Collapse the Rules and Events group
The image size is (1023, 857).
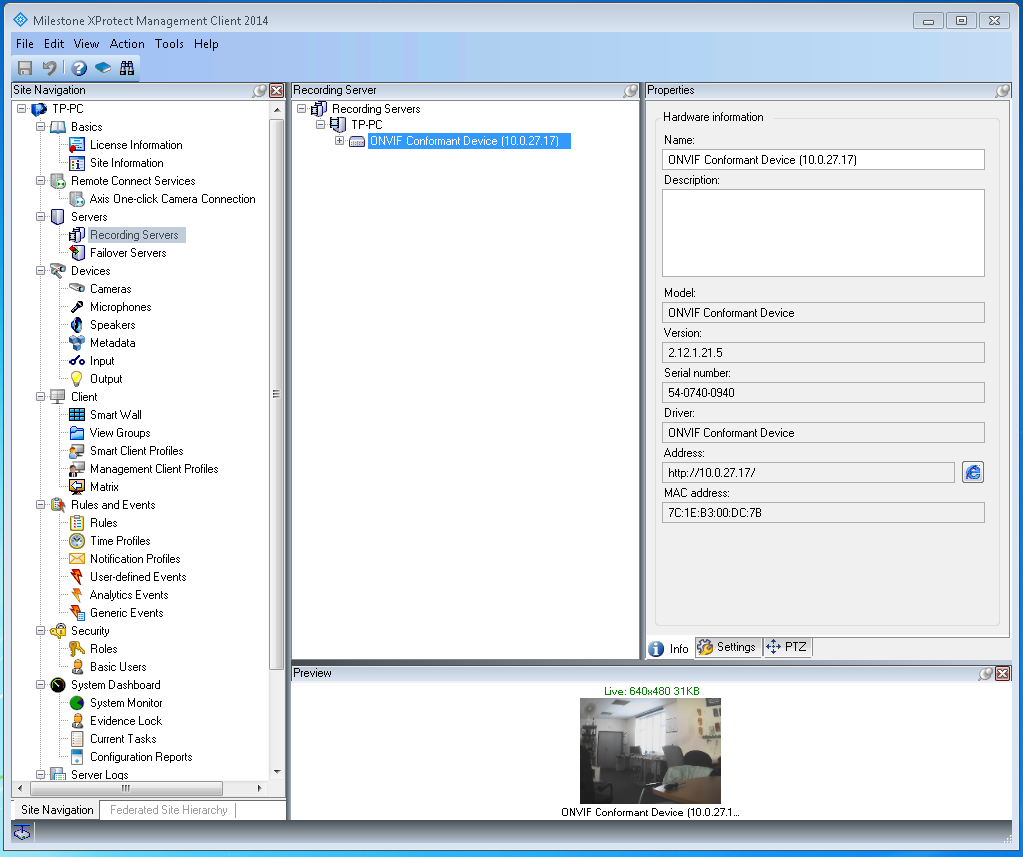tap(41, 505)
